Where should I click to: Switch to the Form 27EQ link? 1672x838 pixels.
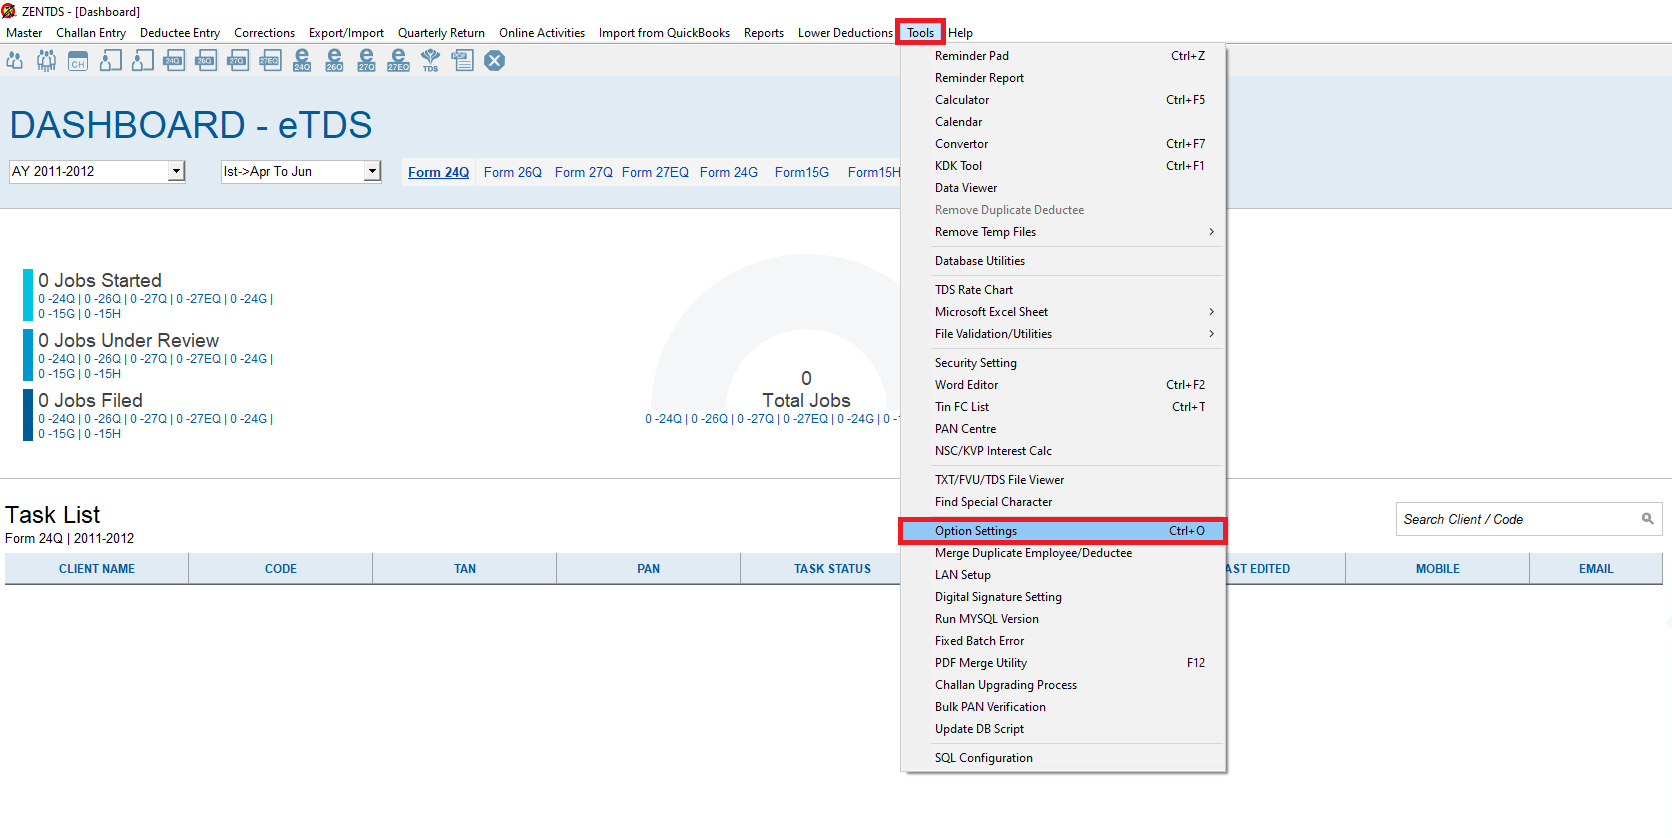[x=655, y=172]
